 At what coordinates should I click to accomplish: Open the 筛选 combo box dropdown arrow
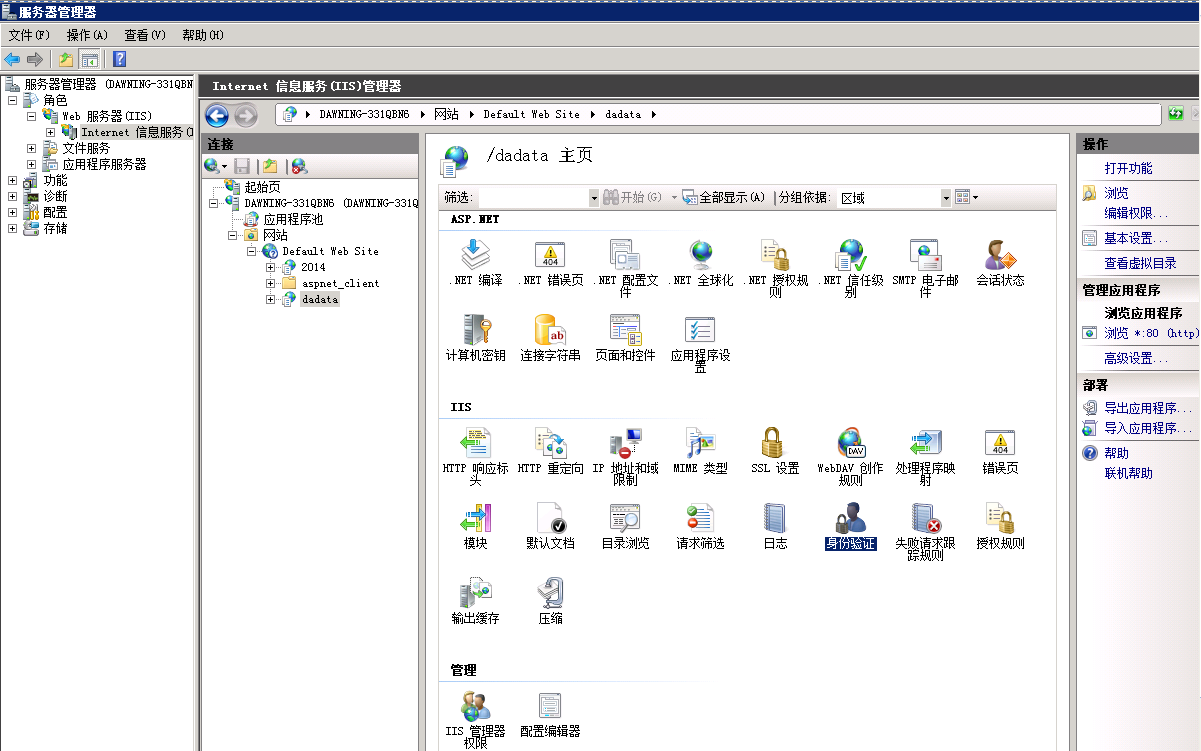594,198
